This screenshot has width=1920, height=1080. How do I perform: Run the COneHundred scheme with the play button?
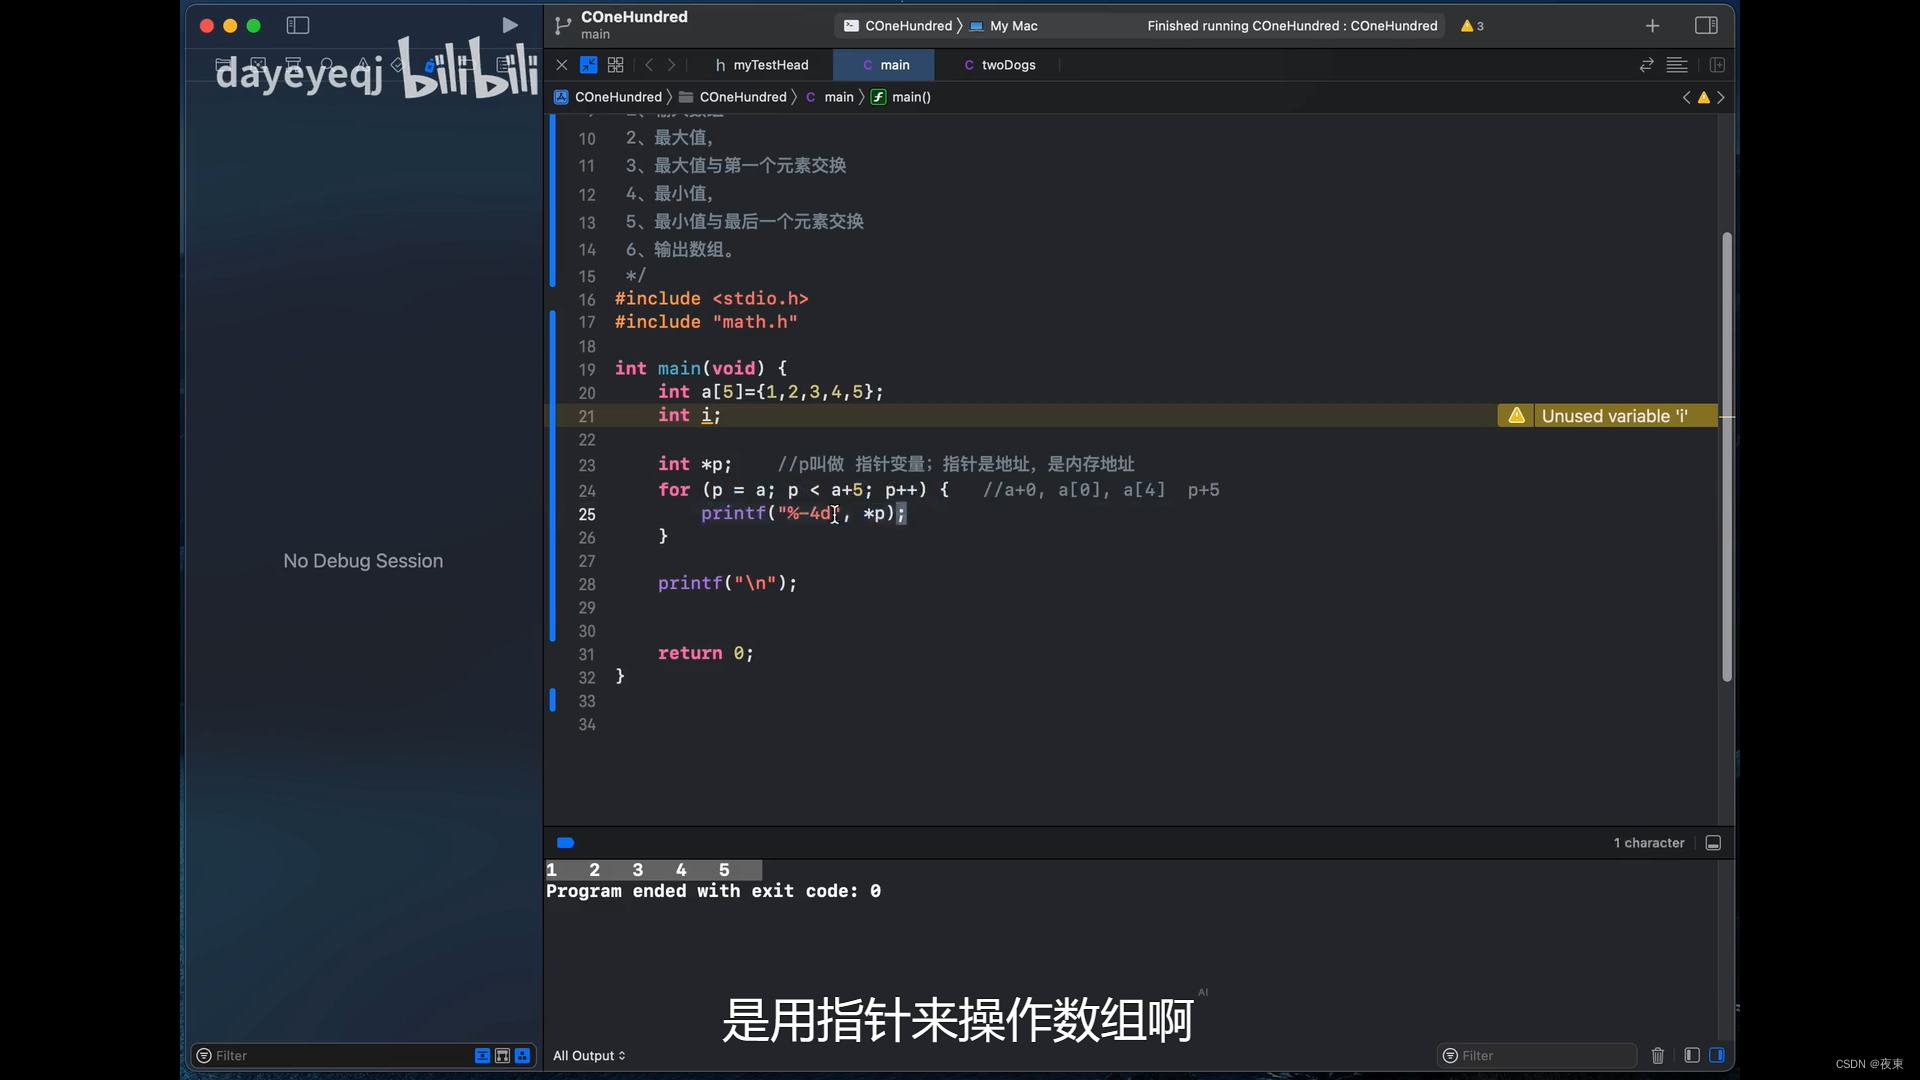tap(510, 25)
